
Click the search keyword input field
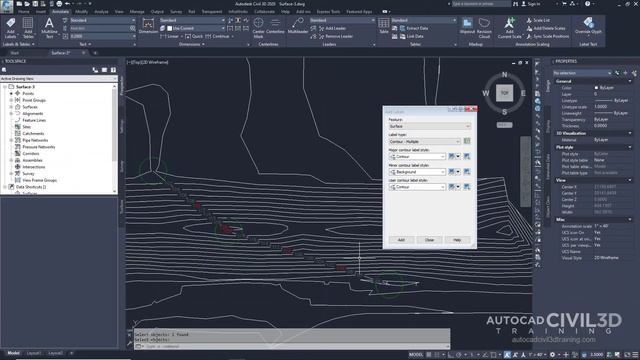click(481, 4)
